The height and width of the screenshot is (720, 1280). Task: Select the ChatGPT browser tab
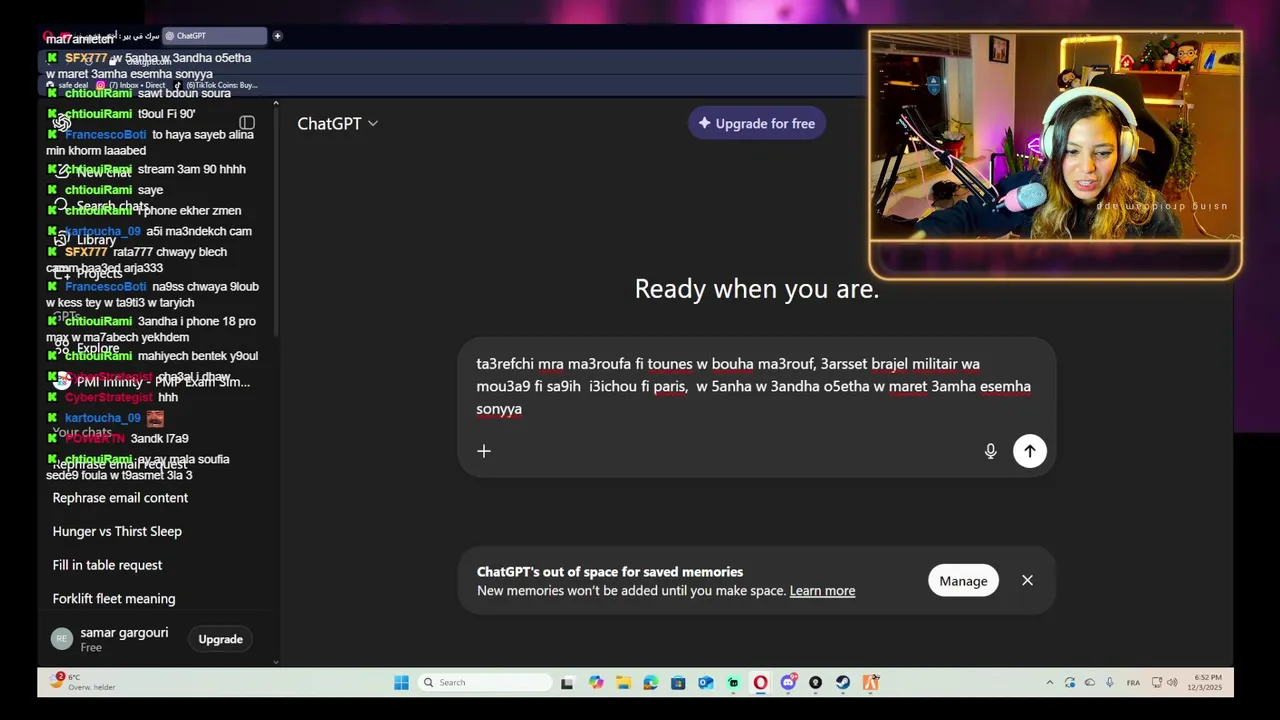pos(214,36)
